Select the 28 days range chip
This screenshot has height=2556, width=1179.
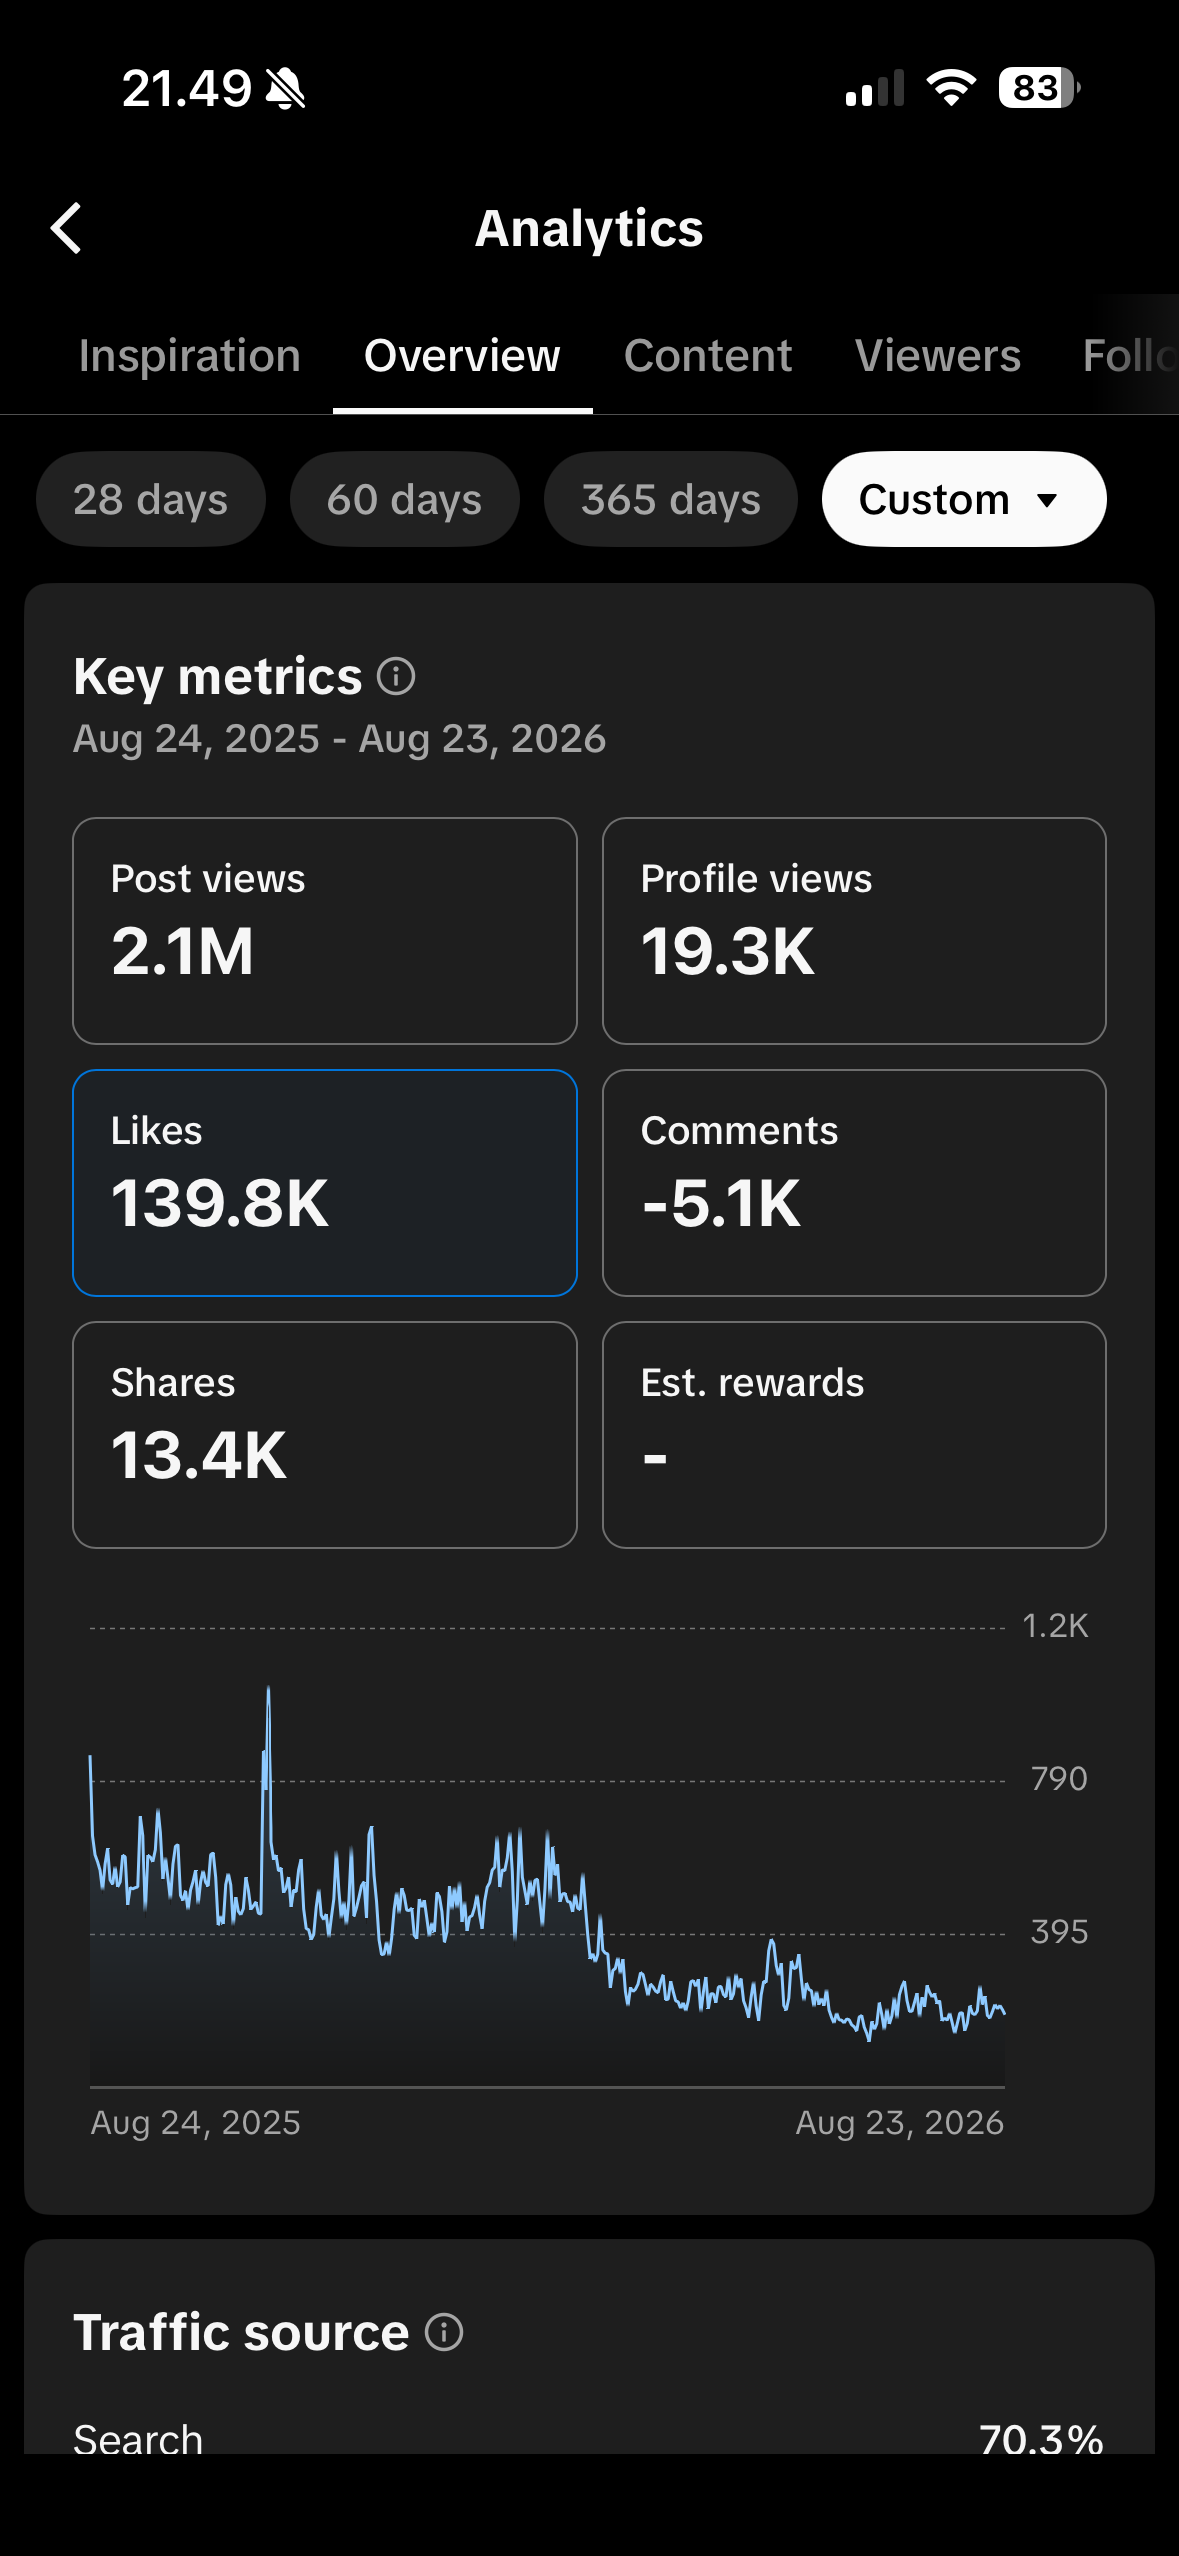151,499
